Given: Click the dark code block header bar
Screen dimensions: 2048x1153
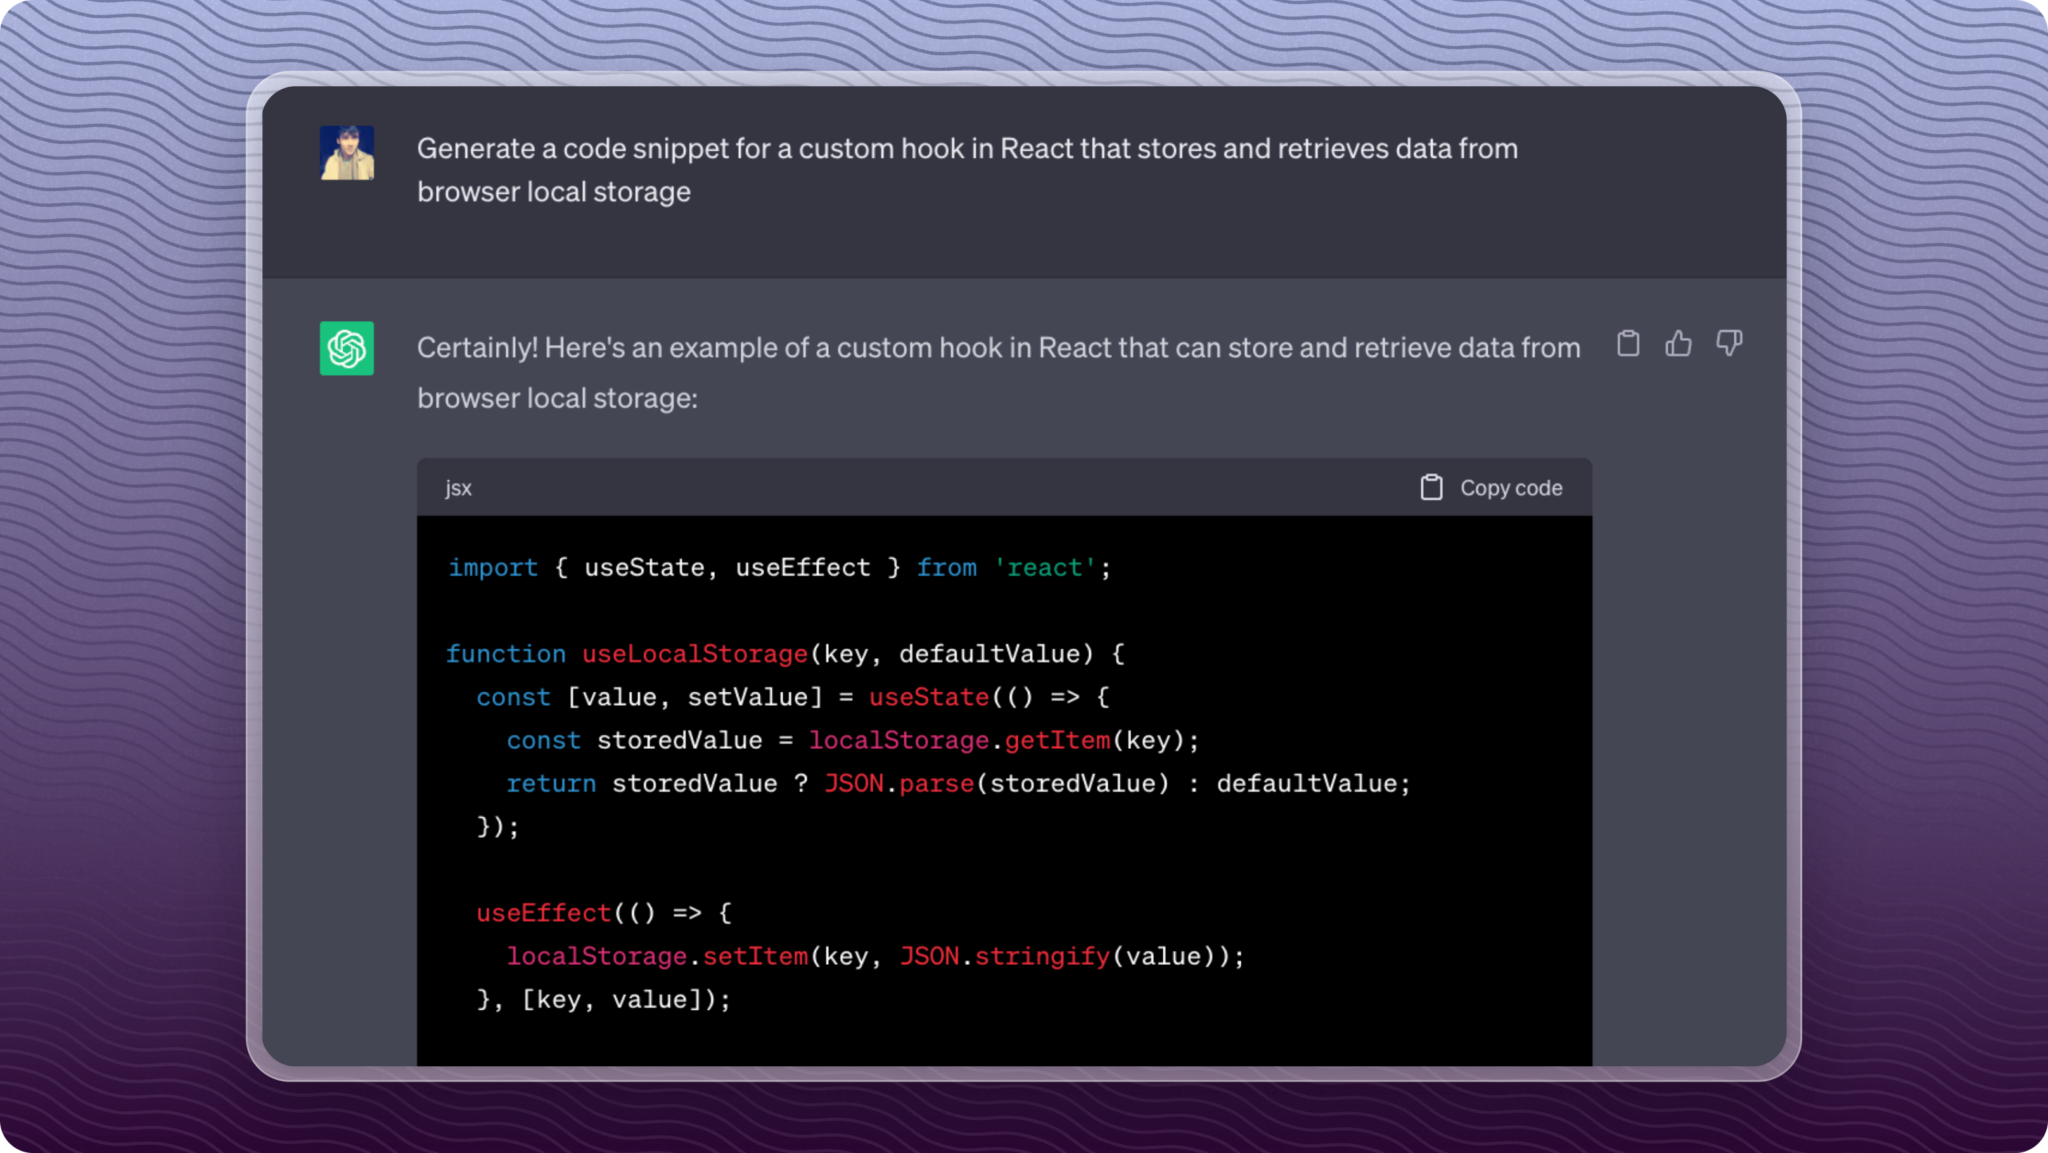Looking at the screenshot, I should (1000, 488).
